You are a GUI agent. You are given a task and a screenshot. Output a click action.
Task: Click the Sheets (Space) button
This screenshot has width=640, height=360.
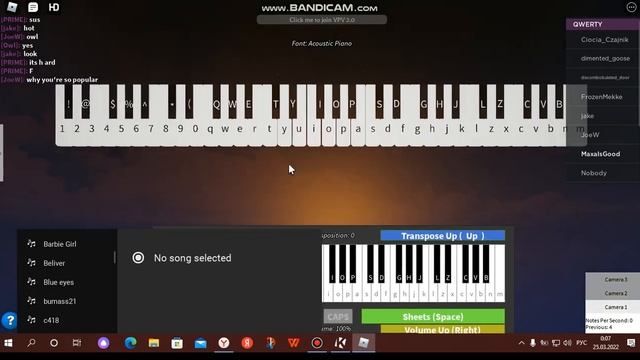point(433,317)
